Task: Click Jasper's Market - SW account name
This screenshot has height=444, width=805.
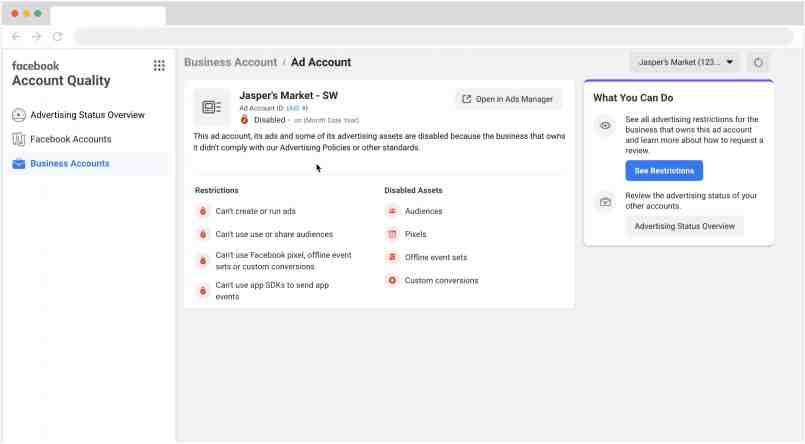Action: 289,95
